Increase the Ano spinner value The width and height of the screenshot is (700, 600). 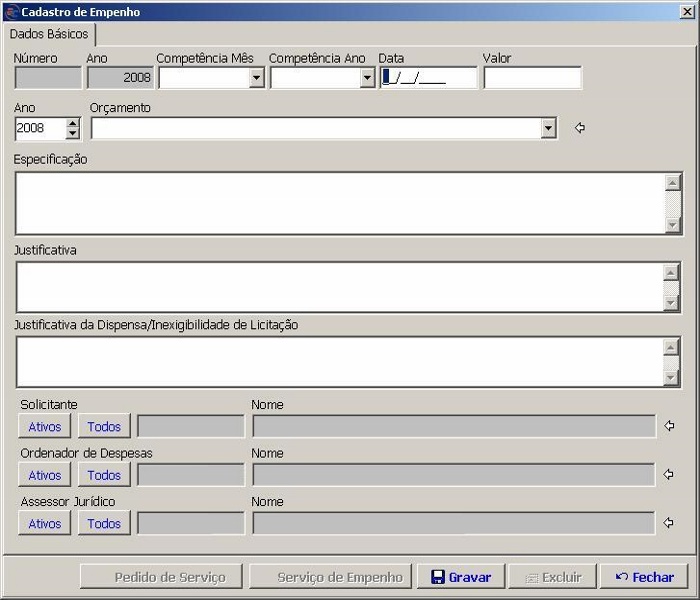[x=72, y=123]
